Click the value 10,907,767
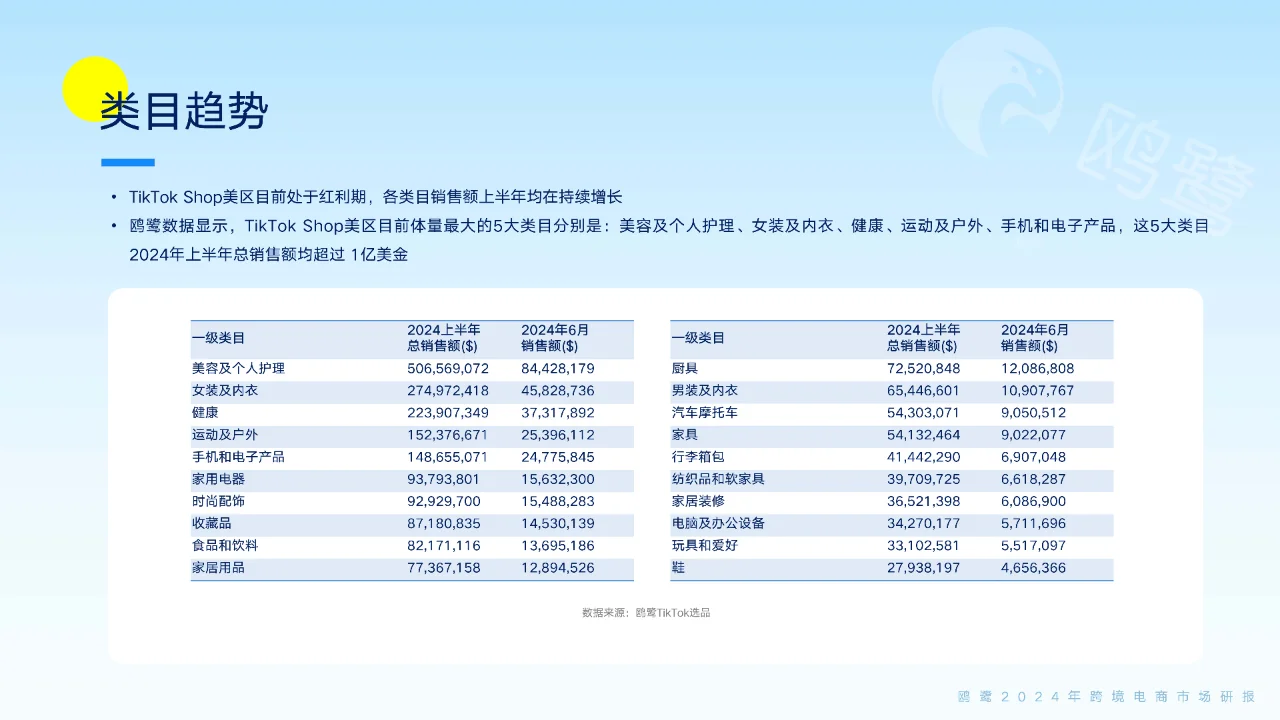This screenshot has height=720, width=1280. (1038, 391)
